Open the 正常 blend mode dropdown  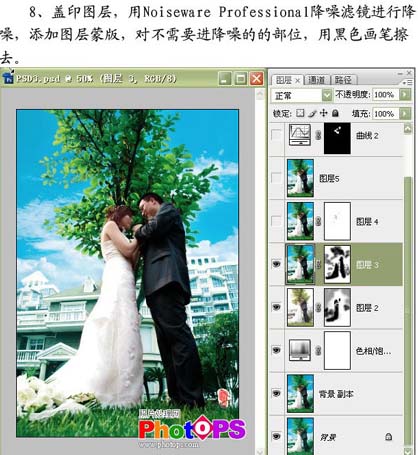click(x=301, y=96)
